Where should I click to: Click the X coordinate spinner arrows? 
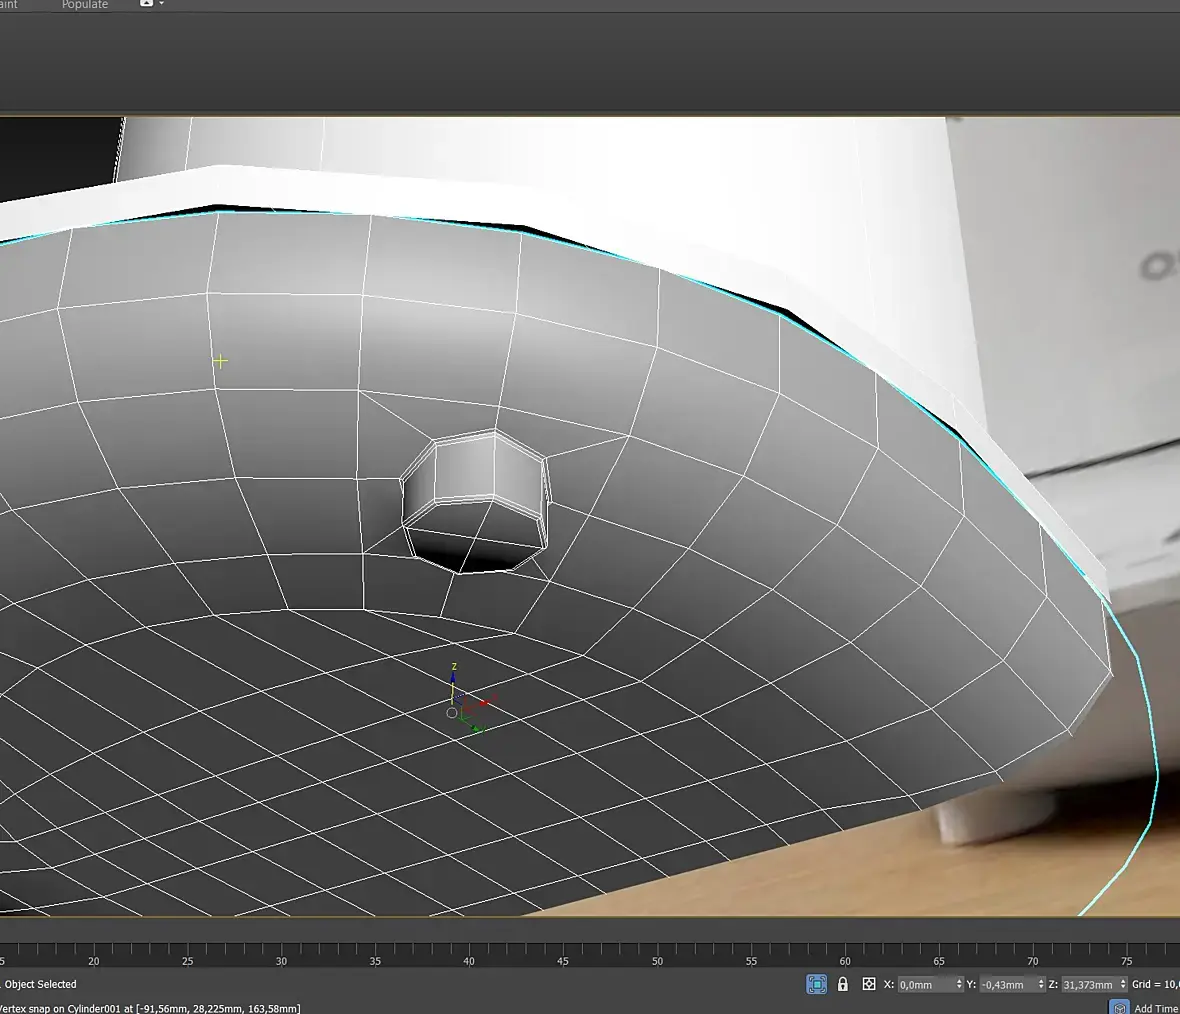coord(959,985)
